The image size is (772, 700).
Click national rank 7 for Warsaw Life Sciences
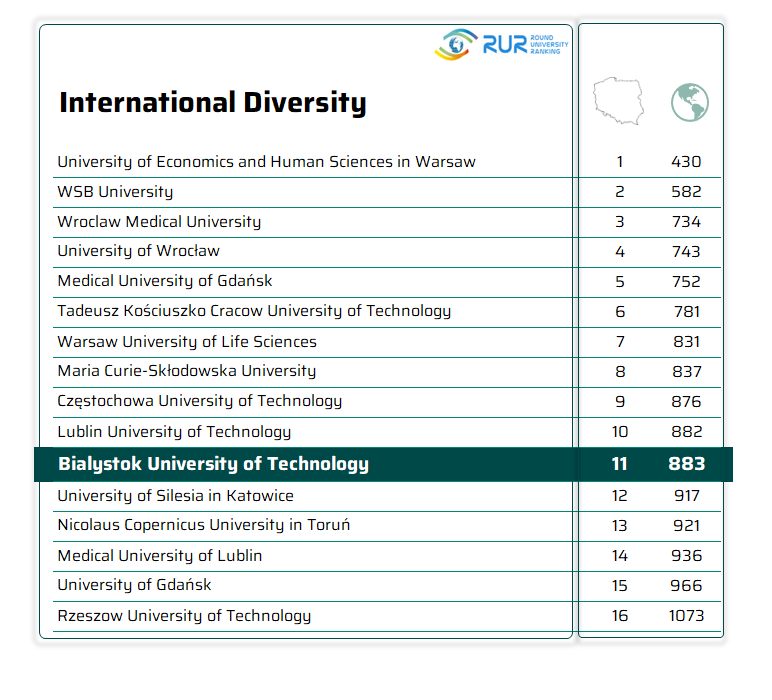click(x=620, y=342)
